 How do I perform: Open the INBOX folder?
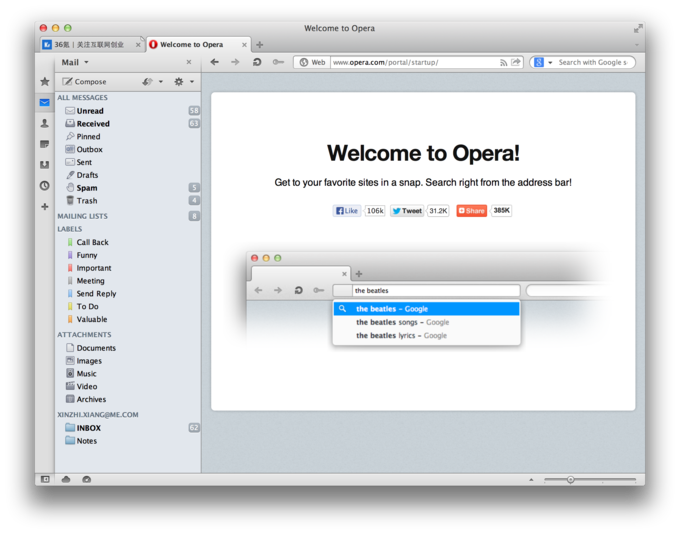point(128,428)
